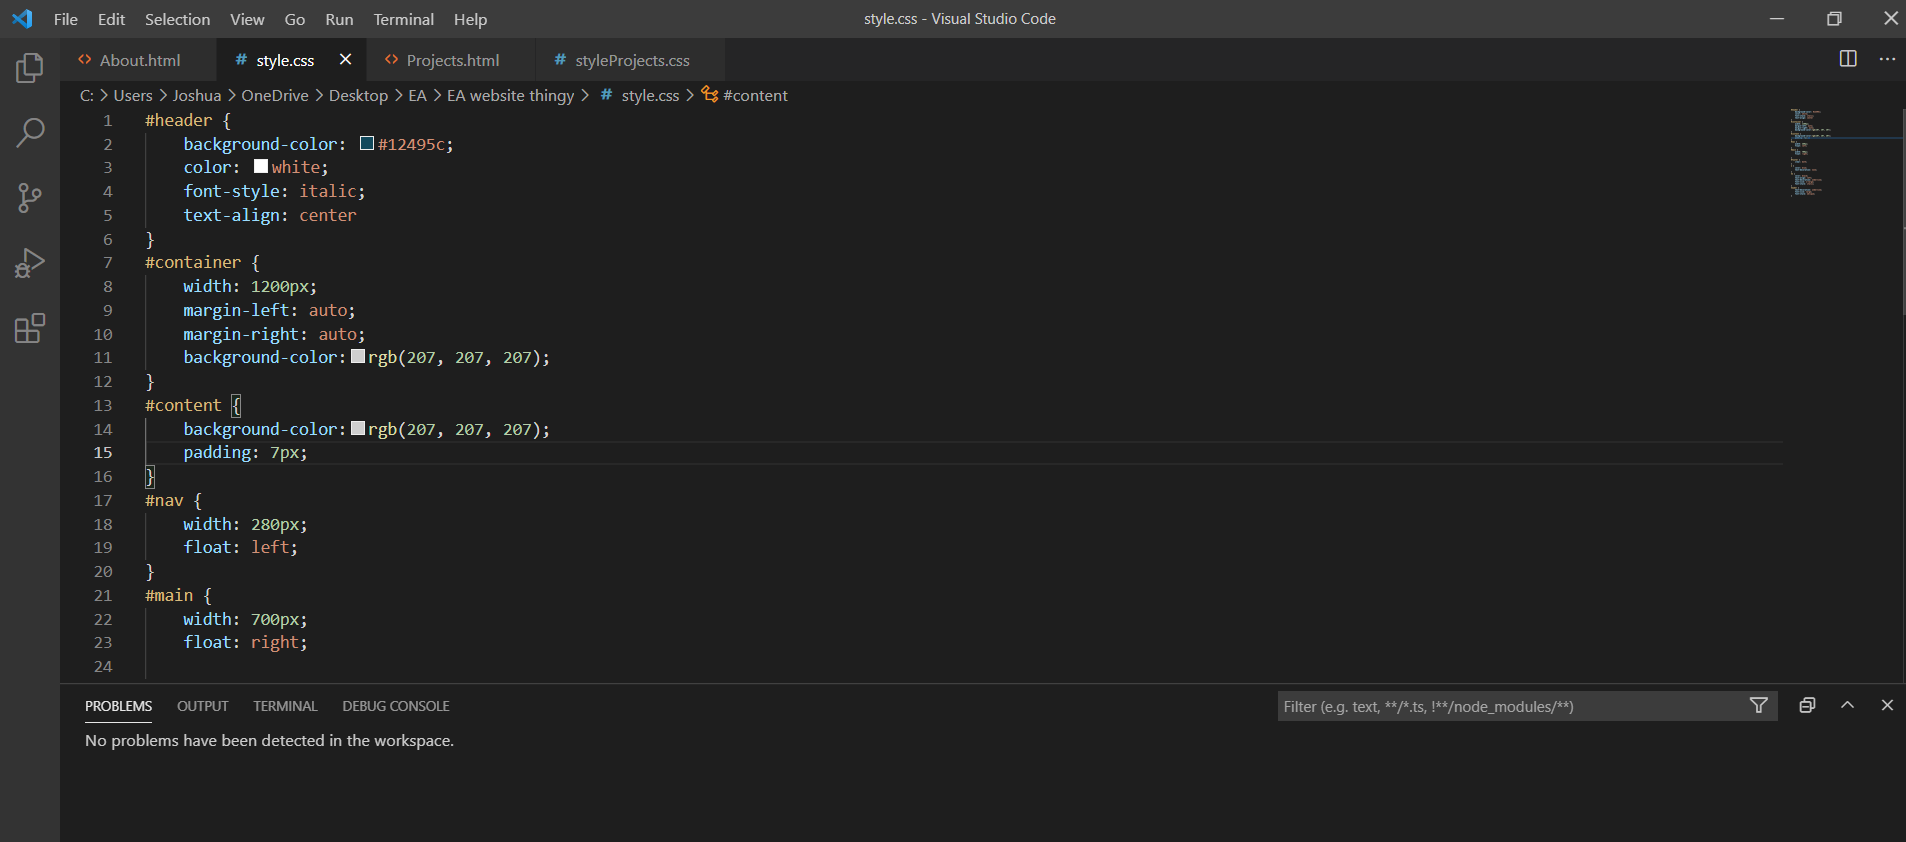Click the filter funnel icon in Problems panel

(x=1758, y=706)
